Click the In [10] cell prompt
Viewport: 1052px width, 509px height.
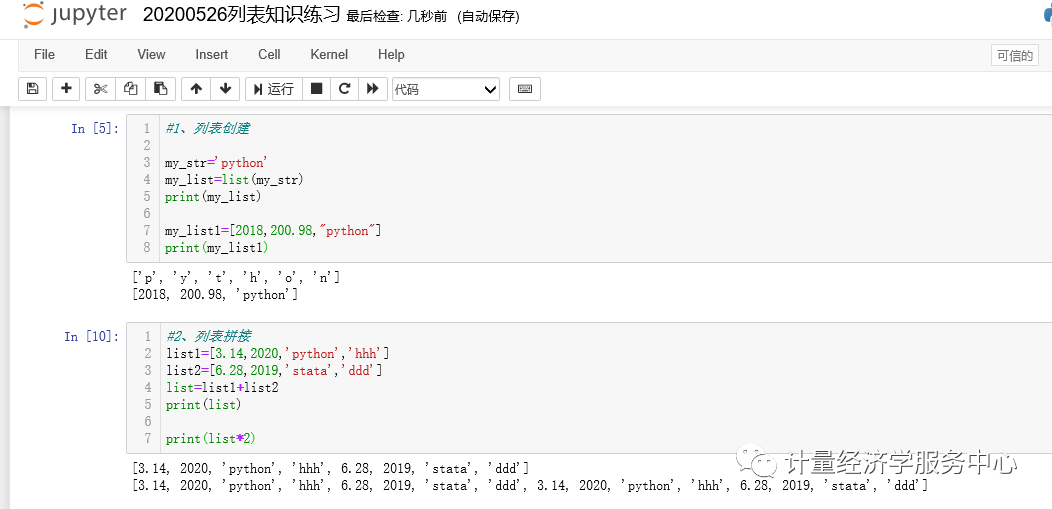point(92,336)
